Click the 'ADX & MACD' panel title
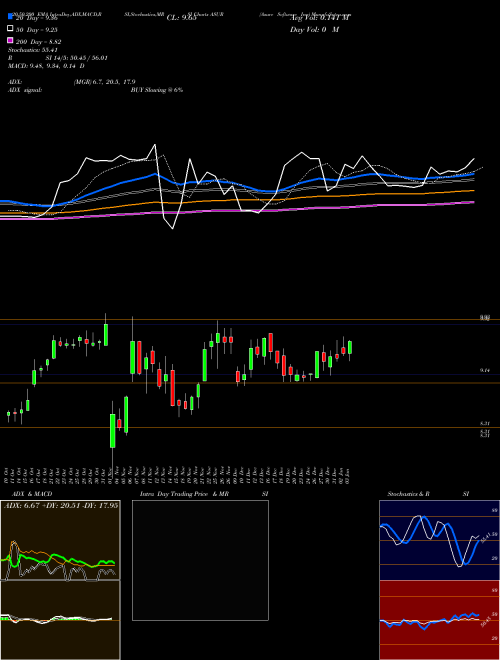 [x=32, y=494]
